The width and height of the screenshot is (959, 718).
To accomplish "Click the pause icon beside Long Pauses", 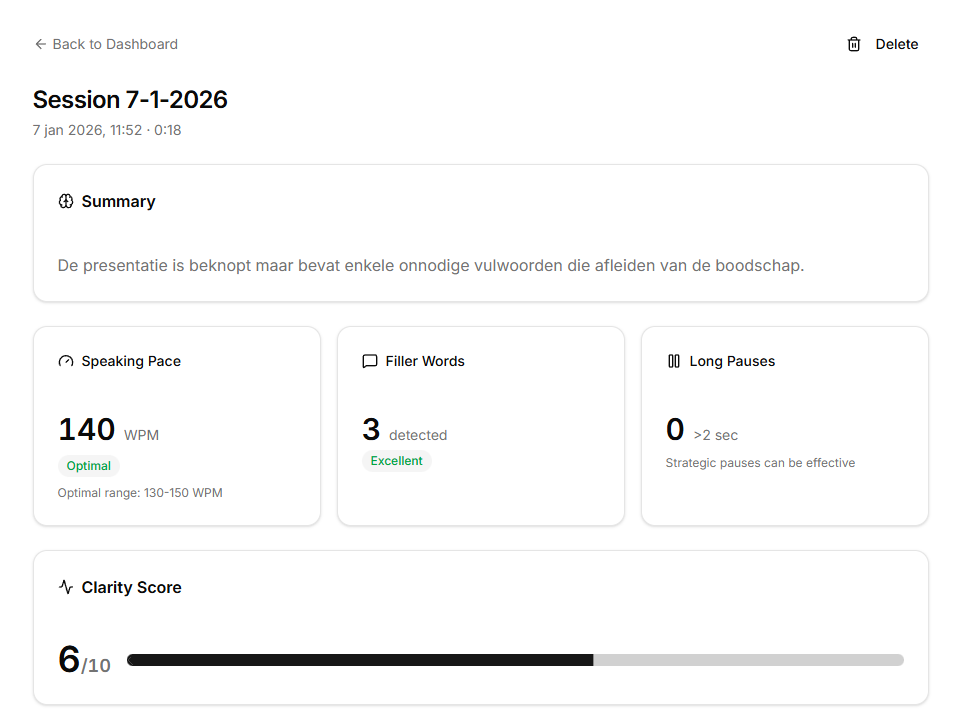I will click(674, 361).
